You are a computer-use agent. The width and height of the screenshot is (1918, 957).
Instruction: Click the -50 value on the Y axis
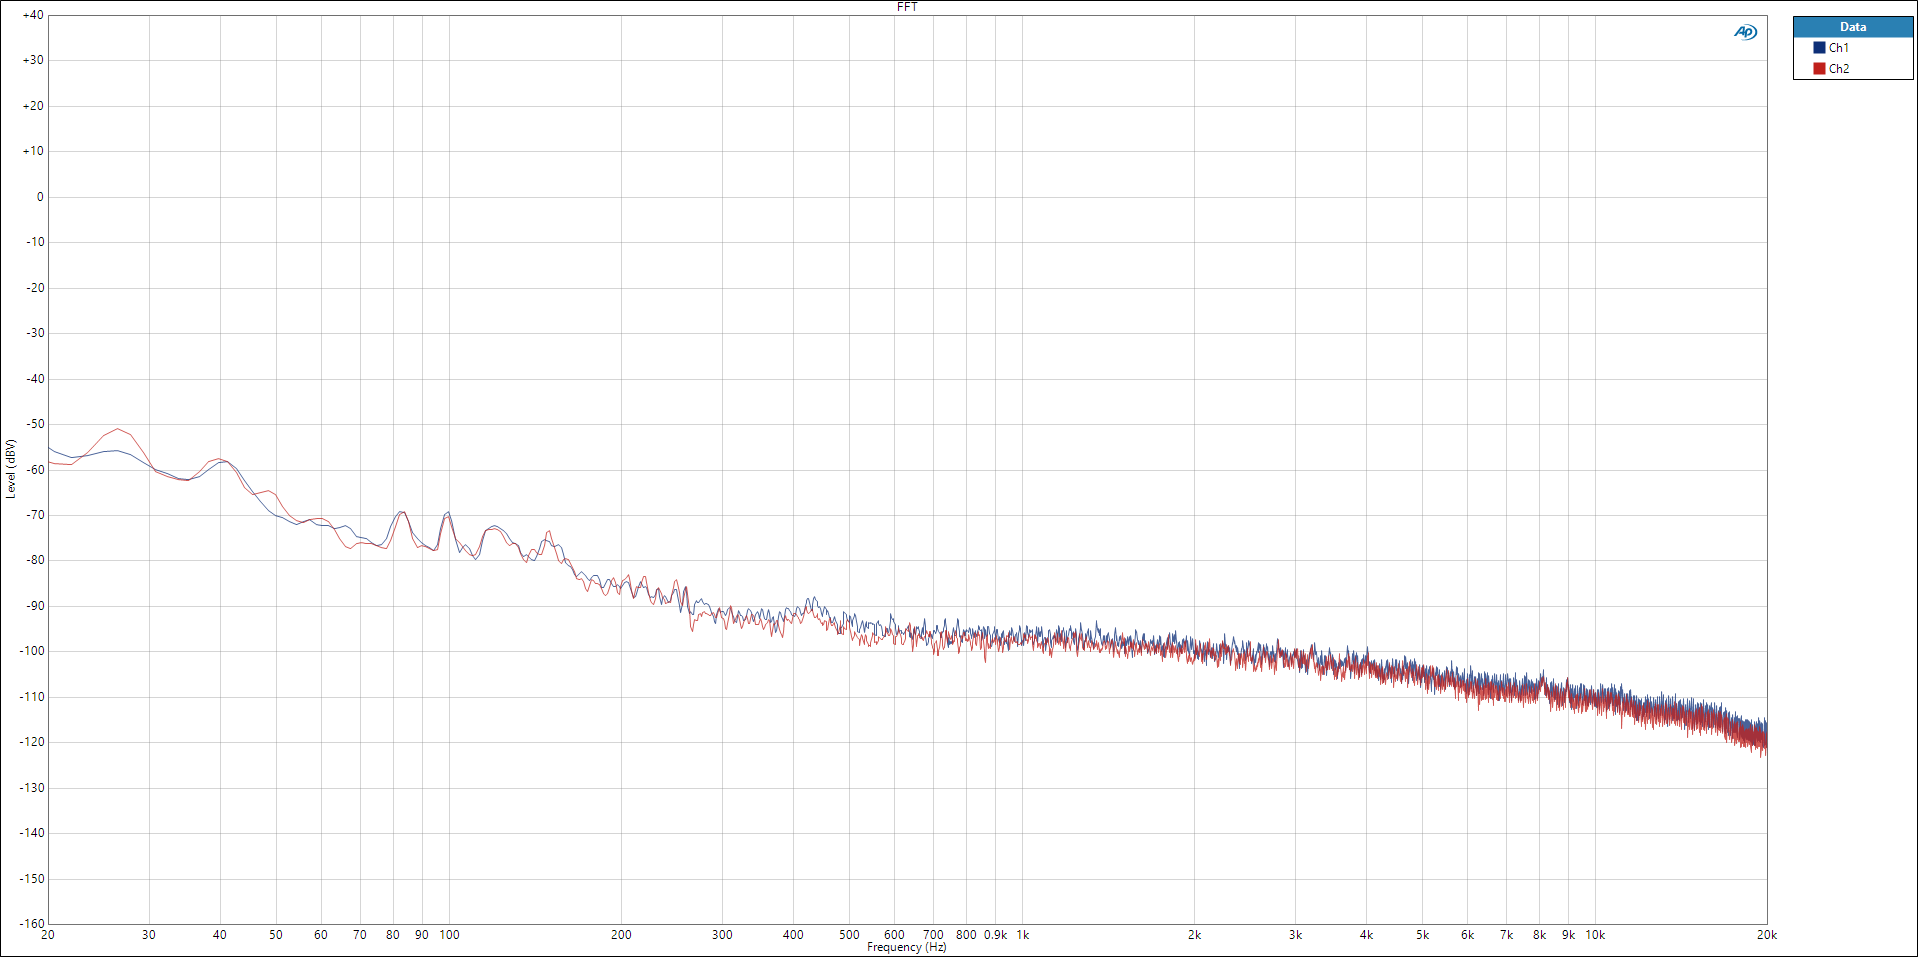tap(35, 424)
